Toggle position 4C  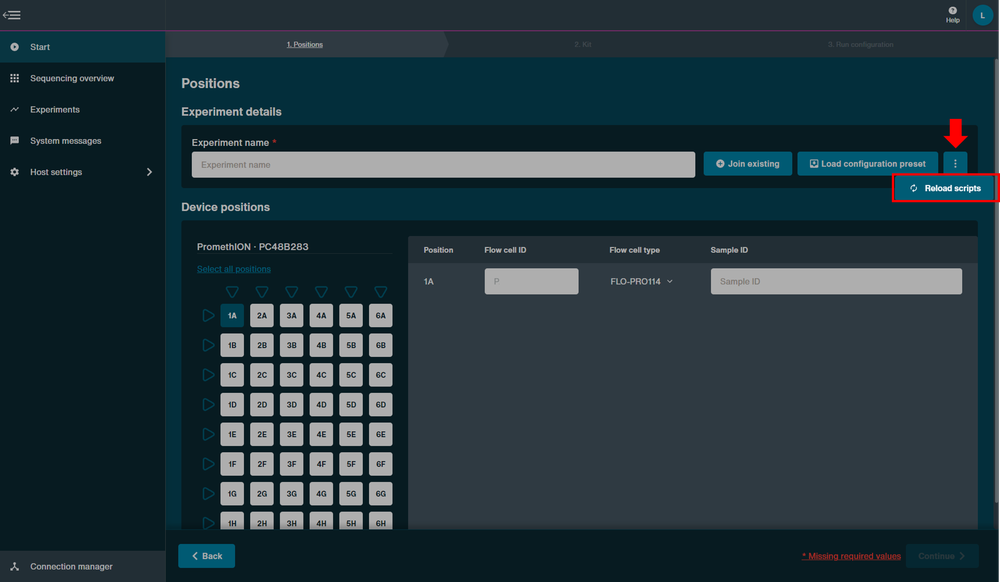point(321,375)
